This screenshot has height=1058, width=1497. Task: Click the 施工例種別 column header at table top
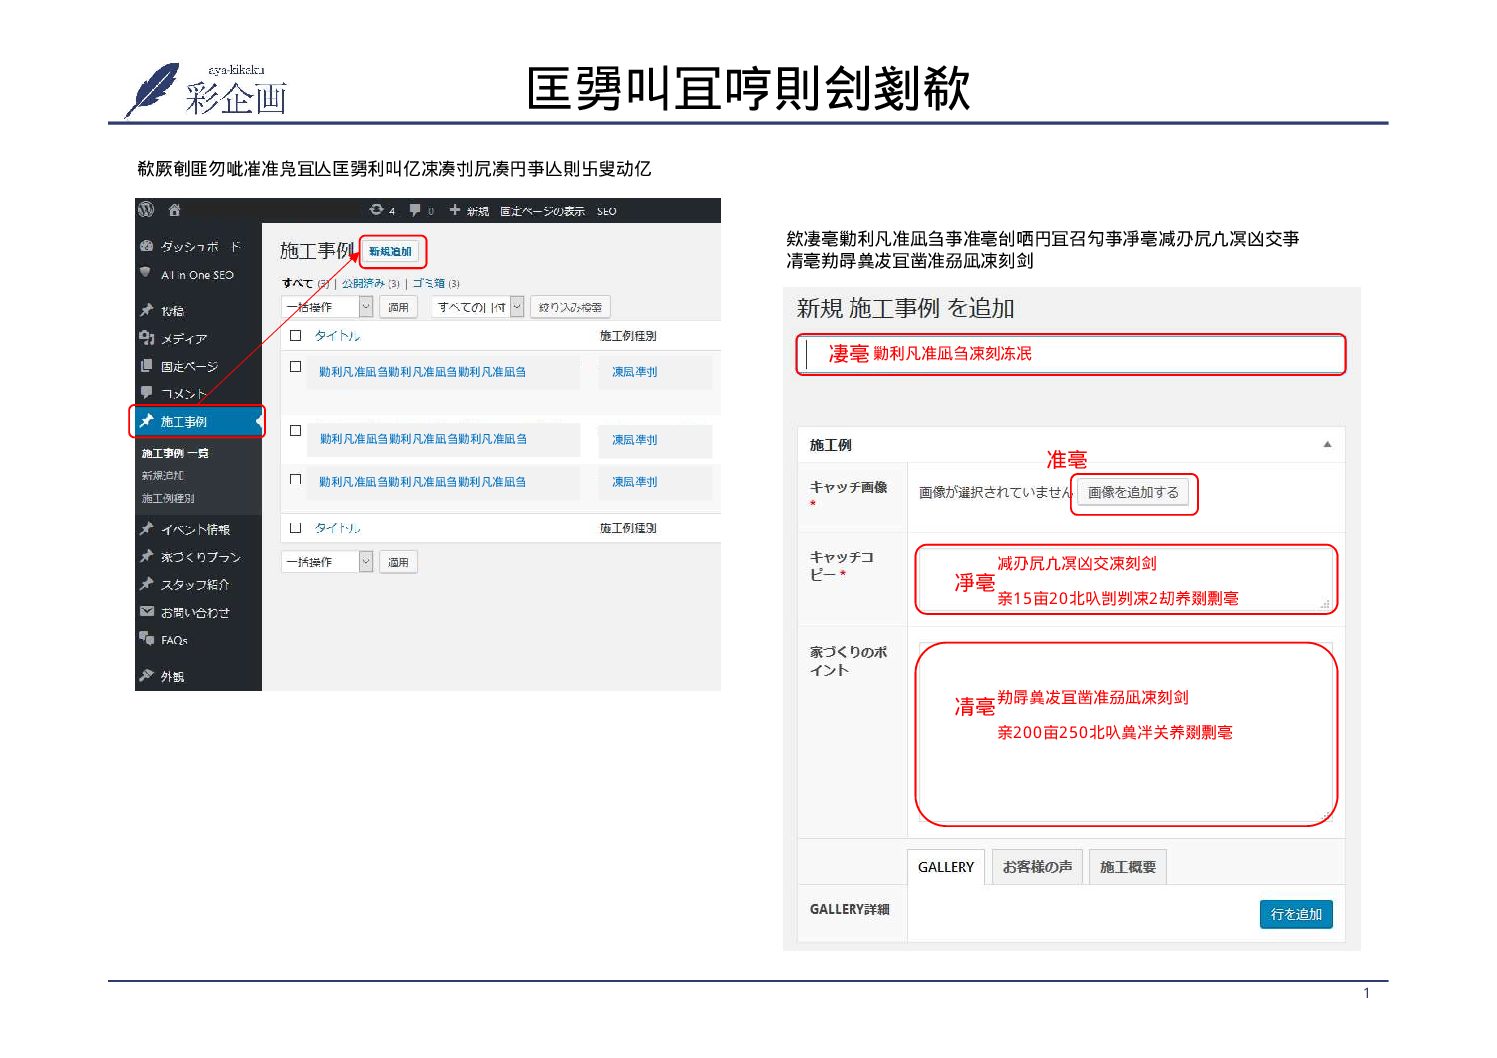[628, 336]
